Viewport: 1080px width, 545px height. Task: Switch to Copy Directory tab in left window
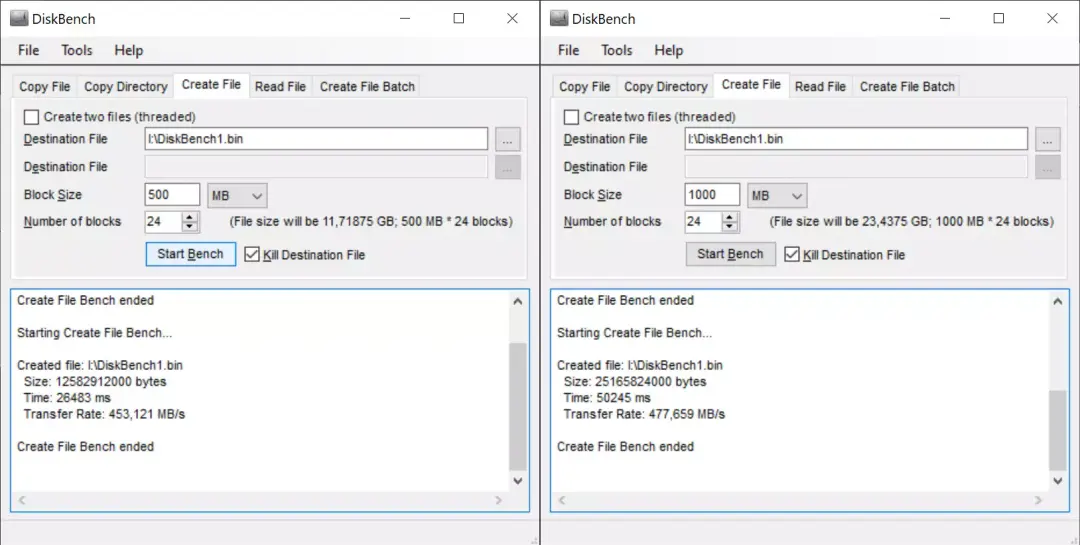pyautogui.click(x=126, y=87)
